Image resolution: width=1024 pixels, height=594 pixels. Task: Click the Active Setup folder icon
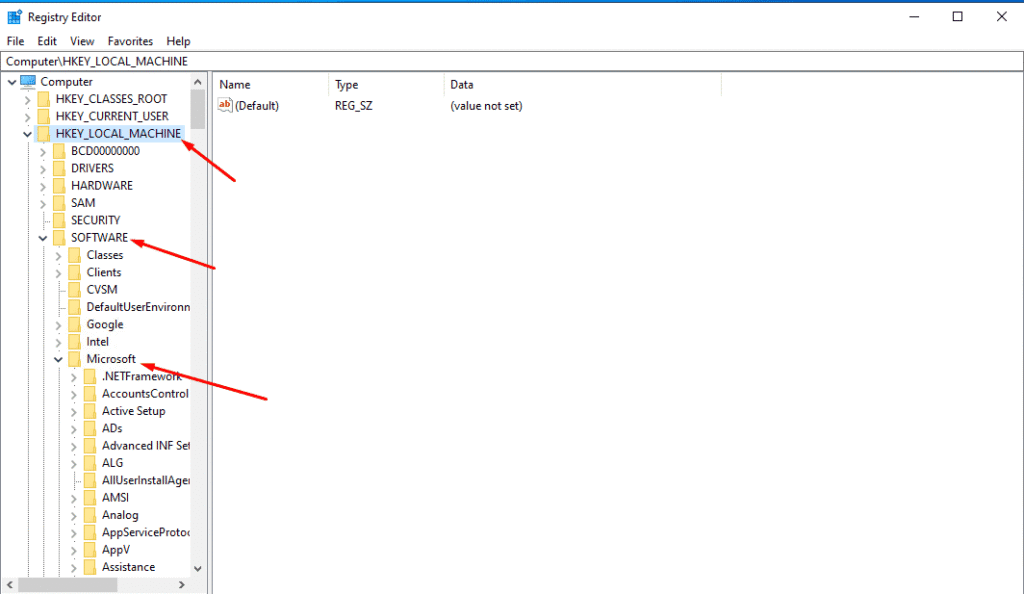point(90,411)
